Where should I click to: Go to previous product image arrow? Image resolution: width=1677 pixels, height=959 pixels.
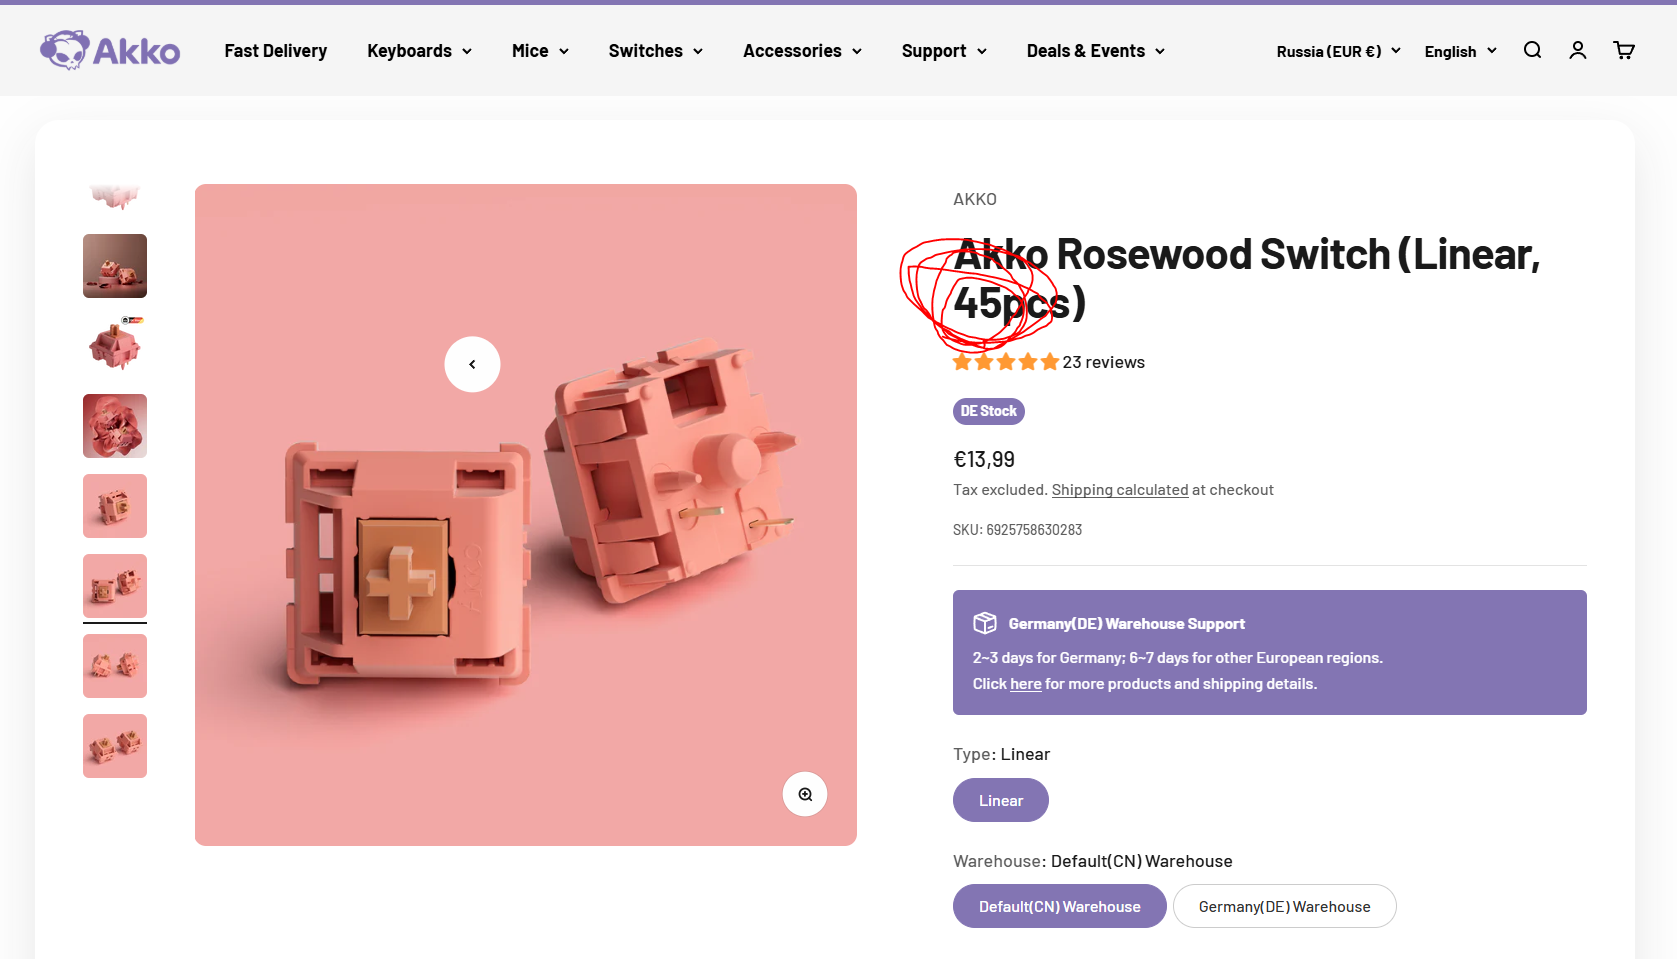(x=472, y=364)
